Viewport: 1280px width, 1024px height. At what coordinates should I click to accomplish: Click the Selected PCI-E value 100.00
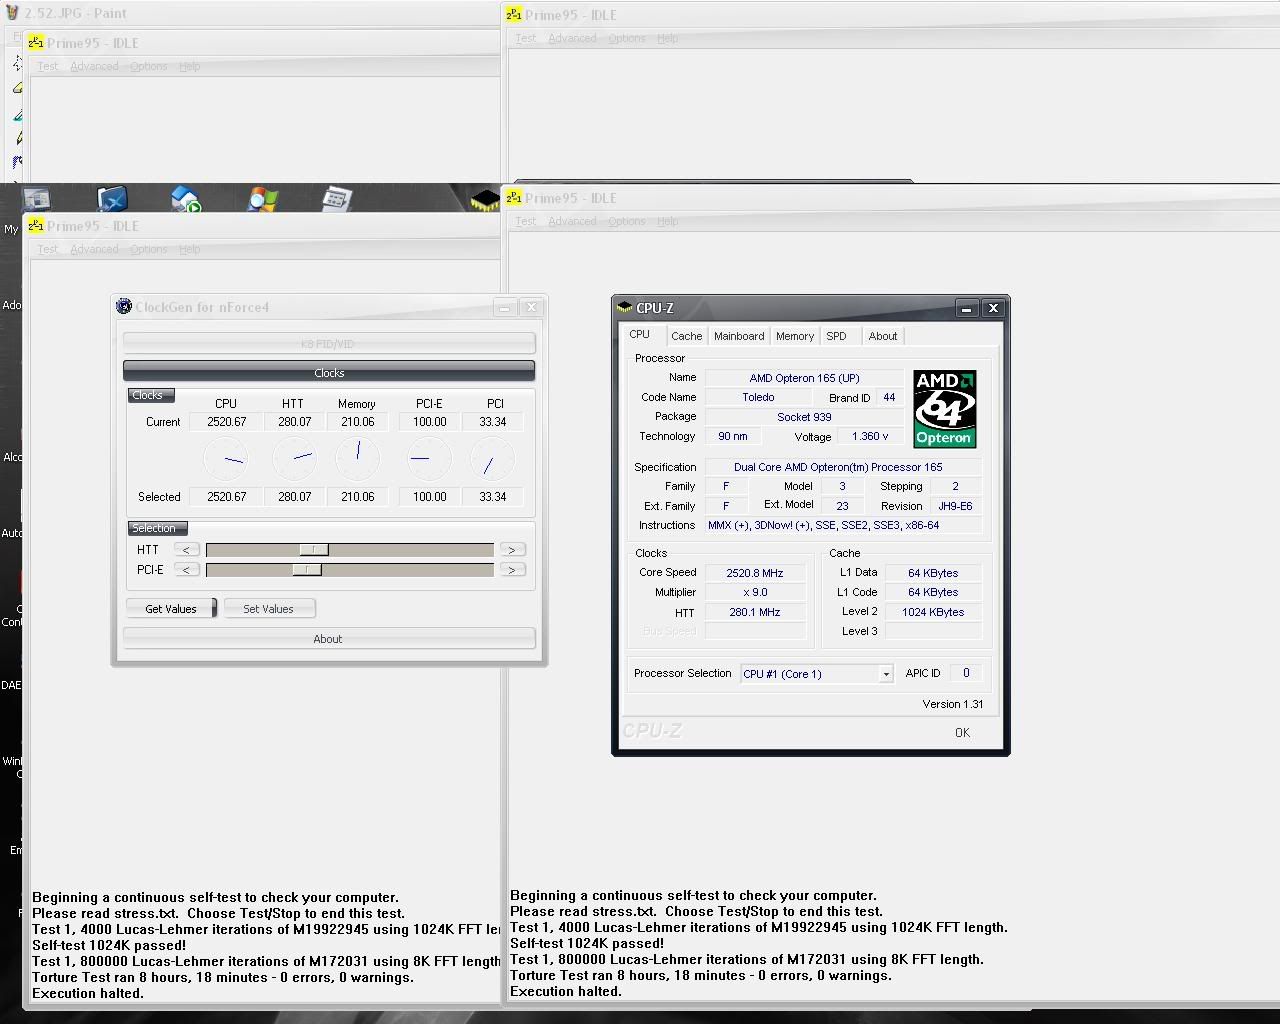[430, 497]
